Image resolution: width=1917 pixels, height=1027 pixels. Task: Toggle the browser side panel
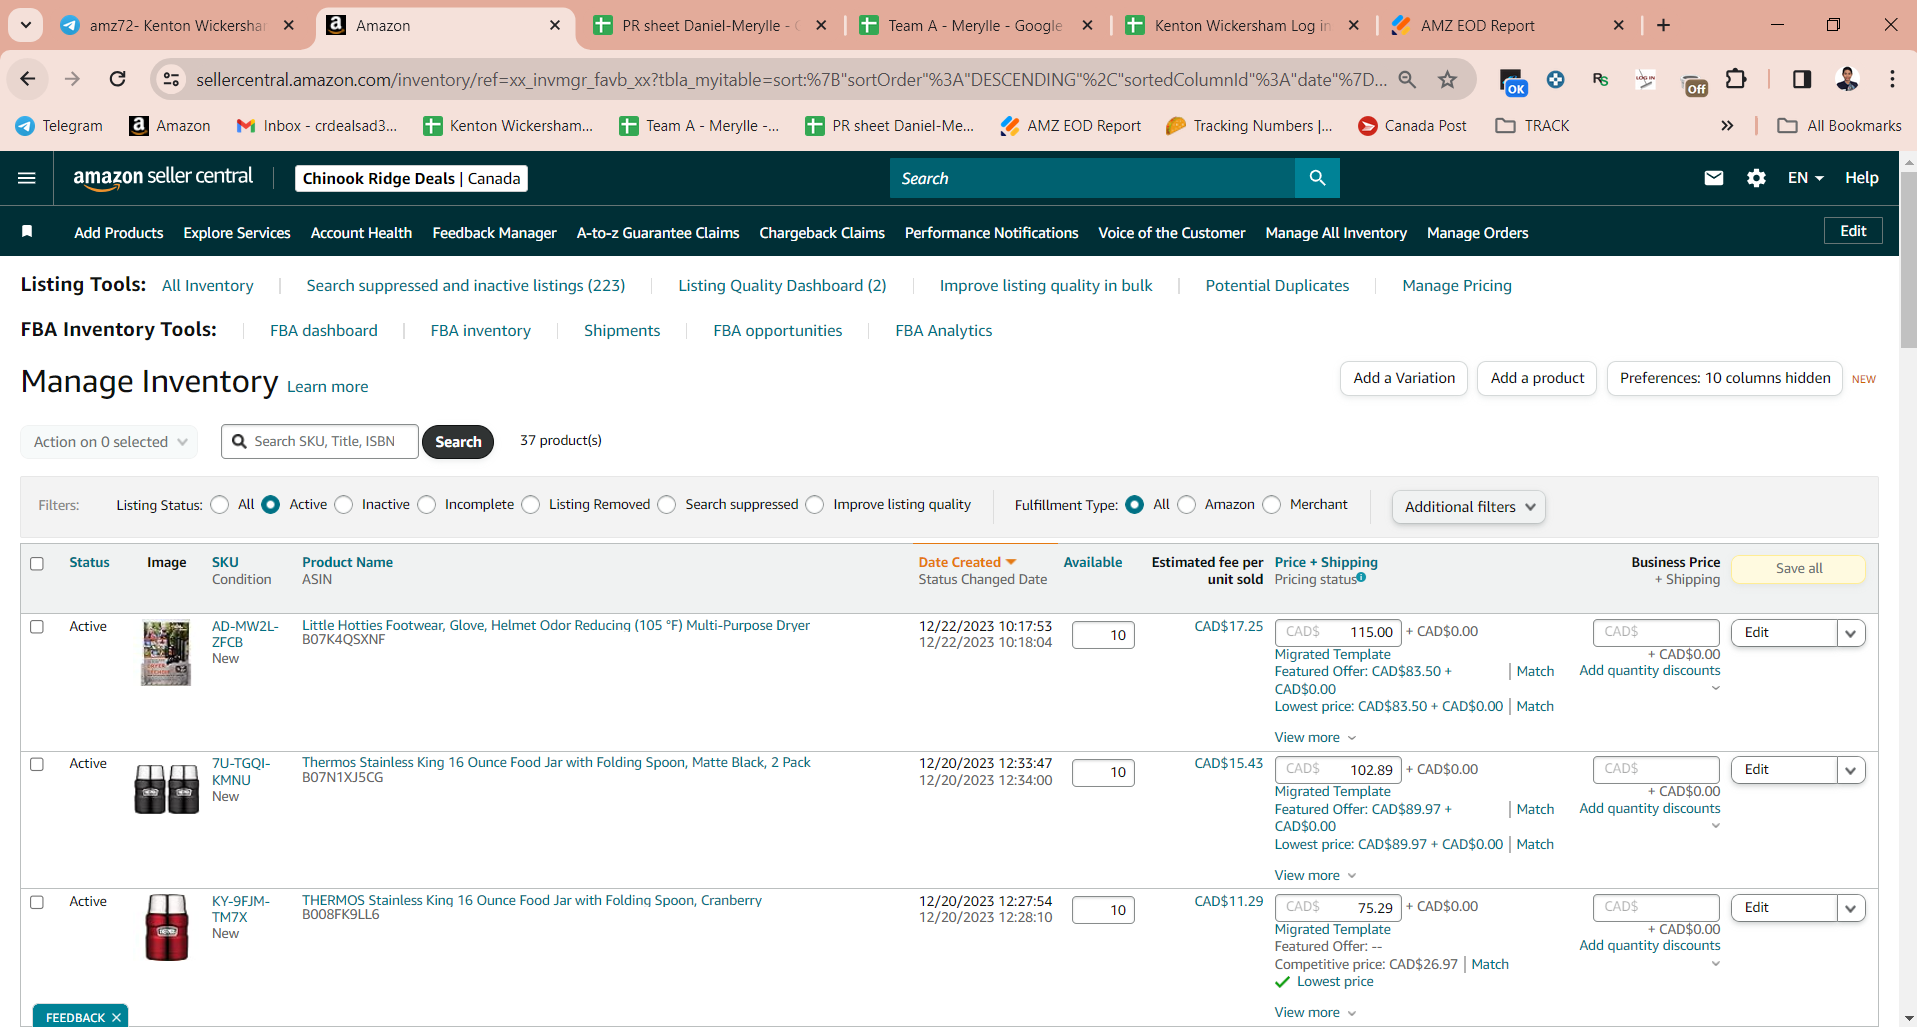click(1802, 79)
